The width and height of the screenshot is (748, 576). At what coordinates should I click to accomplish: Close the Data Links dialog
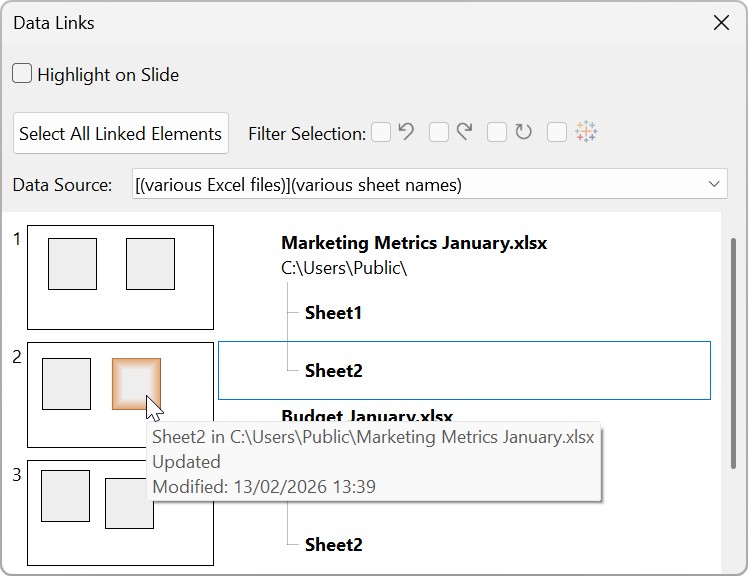(721, 23)
